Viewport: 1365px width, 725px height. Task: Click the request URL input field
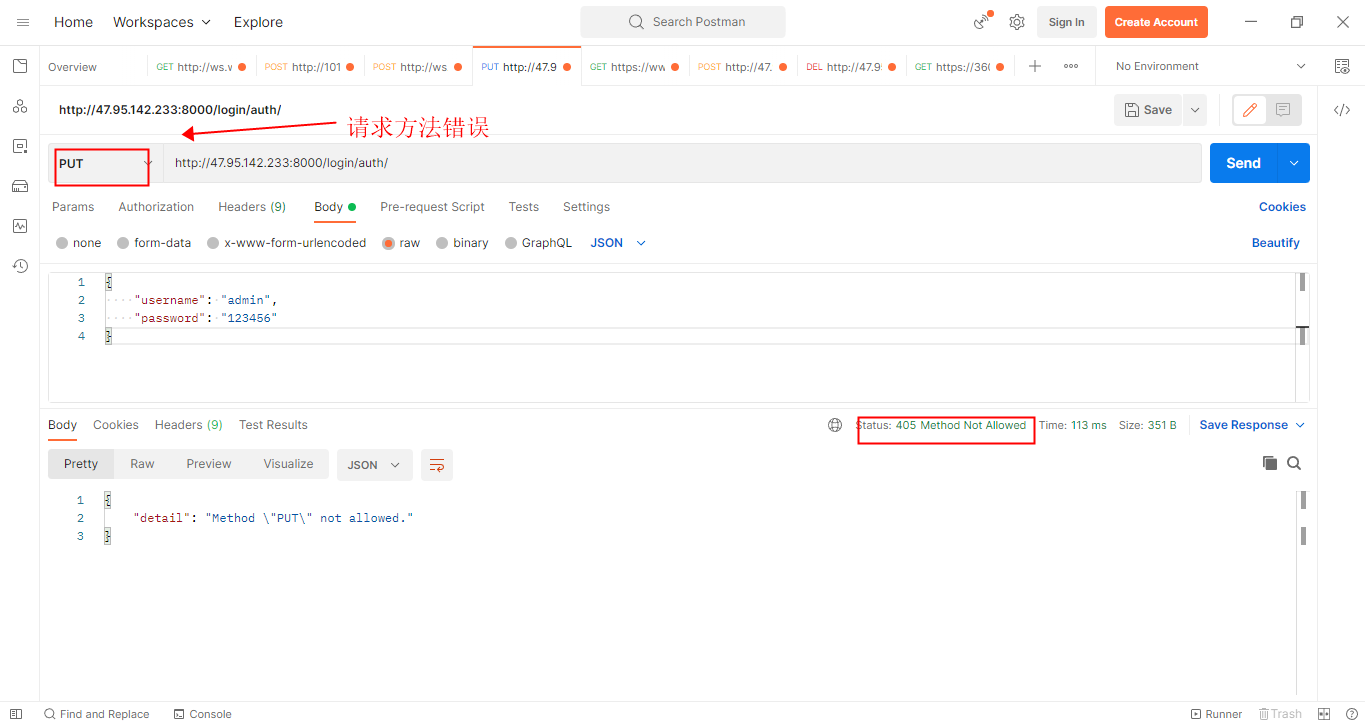pos(682,163)
